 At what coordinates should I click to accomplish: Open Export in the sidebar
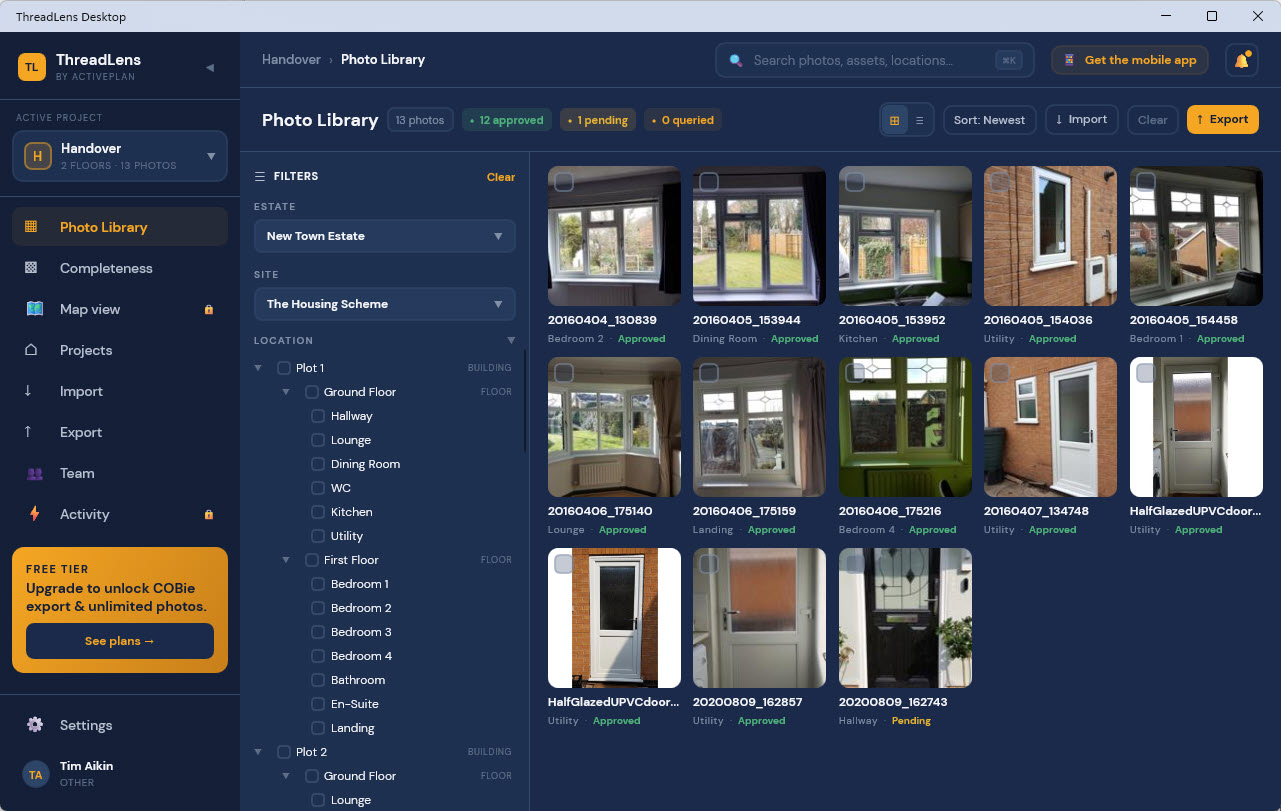(x=120, y=432)
